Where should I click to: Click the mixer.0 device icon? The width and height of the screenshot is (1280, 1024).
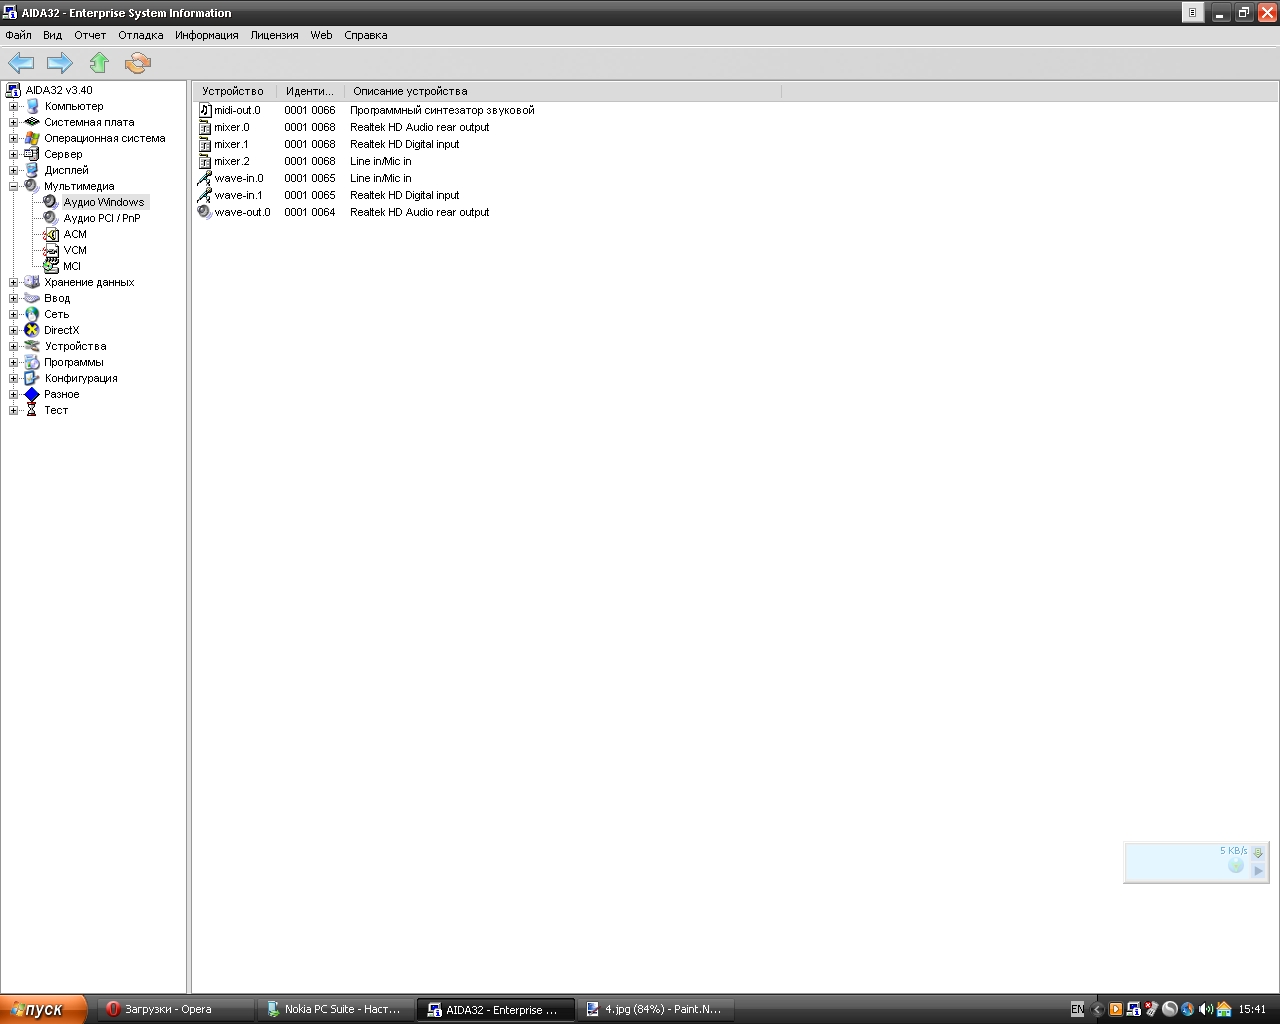tap(204, 127)
